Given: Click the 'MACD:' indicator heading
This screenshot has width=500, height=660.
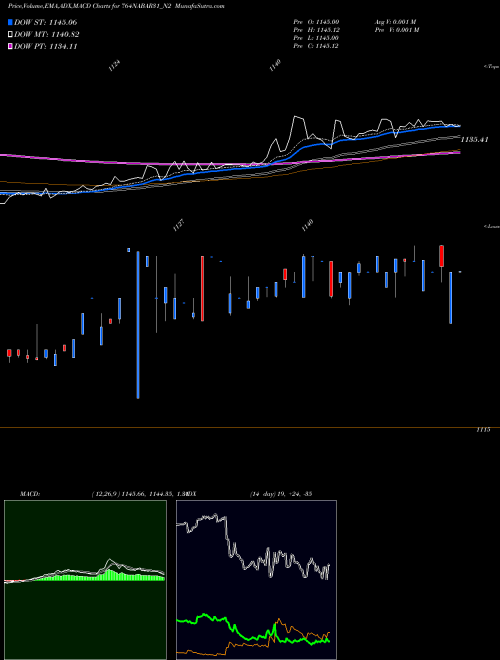Looking at the screenshot, I should pyautogui.click(x=30, y=494).
